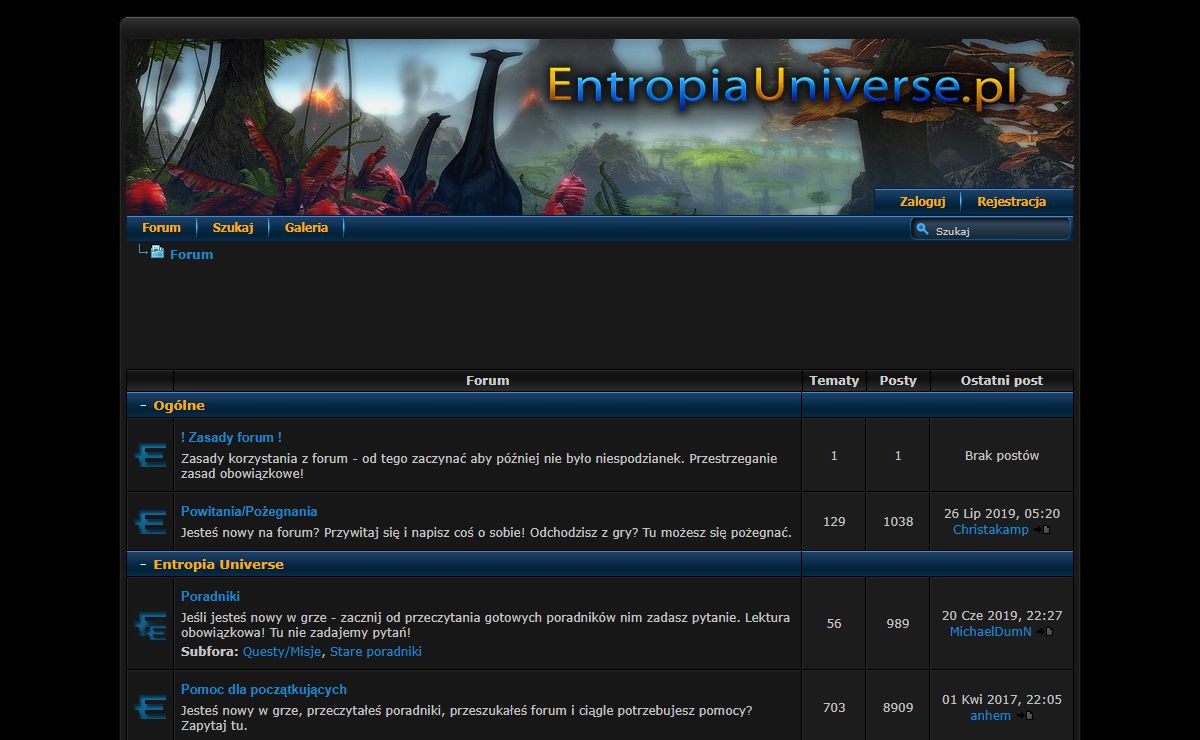Open the Poradniki board
Viewport: 1200px width, 740px height.
[210, 596]
